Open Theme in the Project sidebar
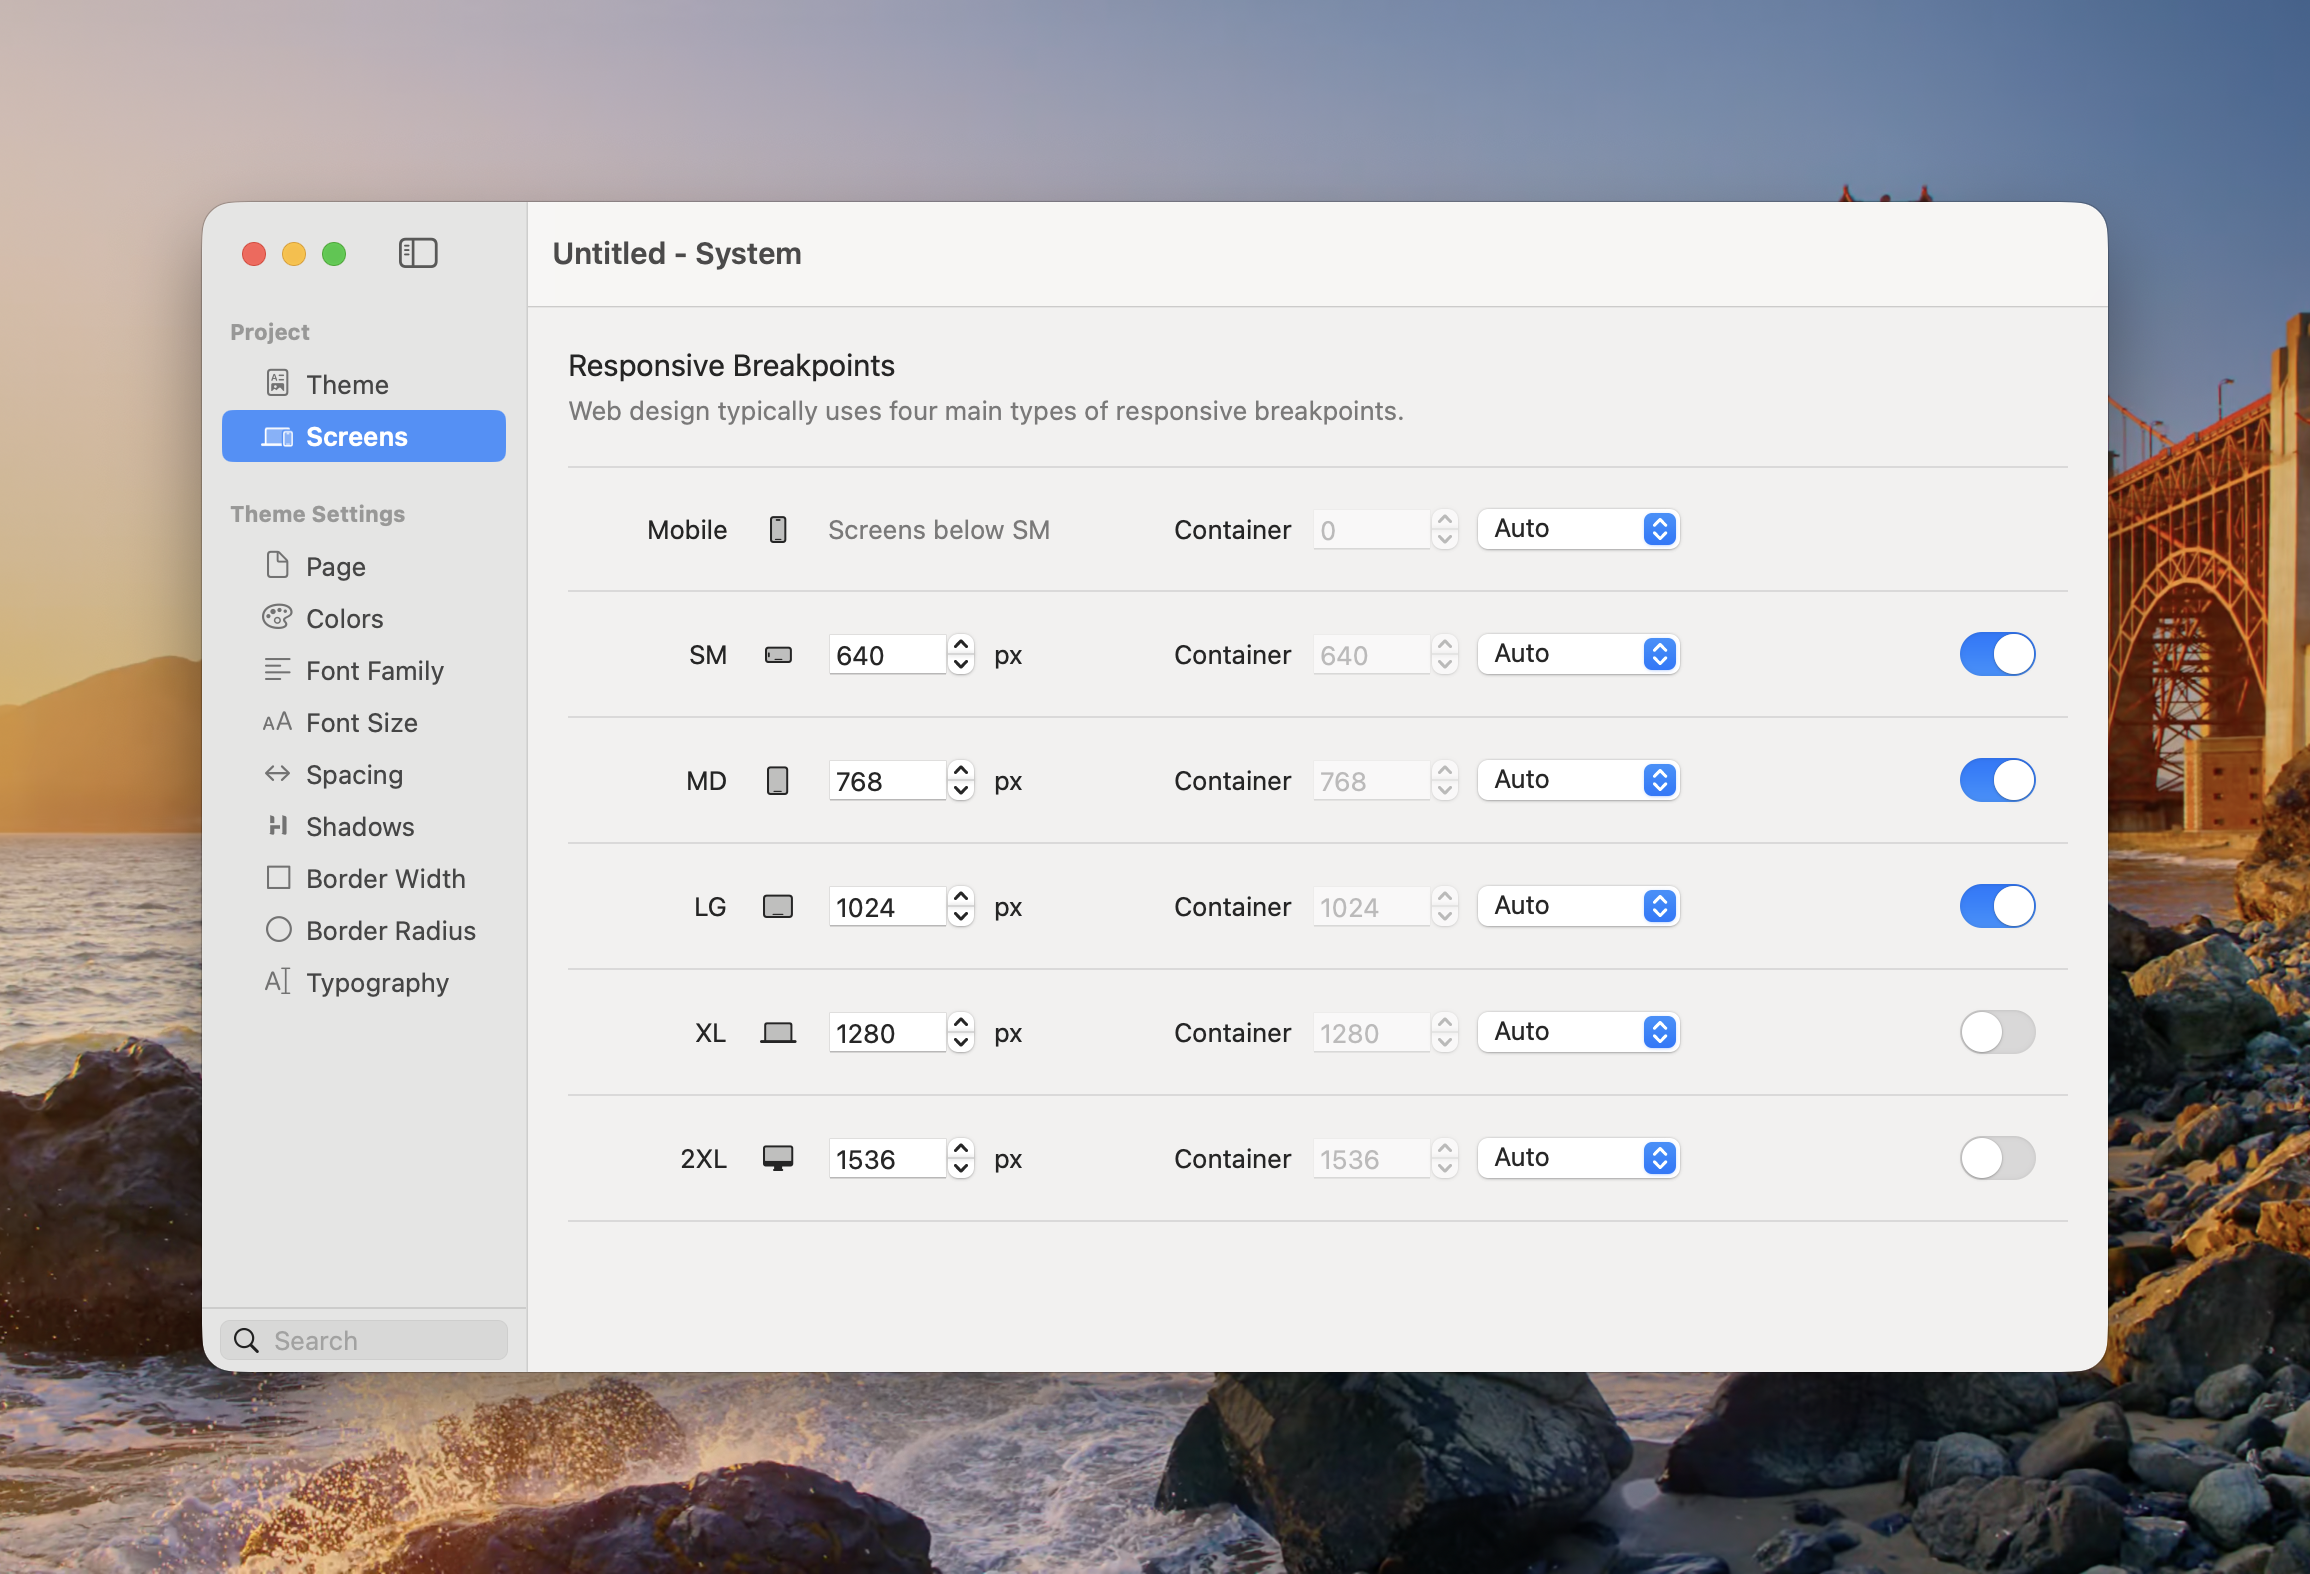 coord(364,385)
